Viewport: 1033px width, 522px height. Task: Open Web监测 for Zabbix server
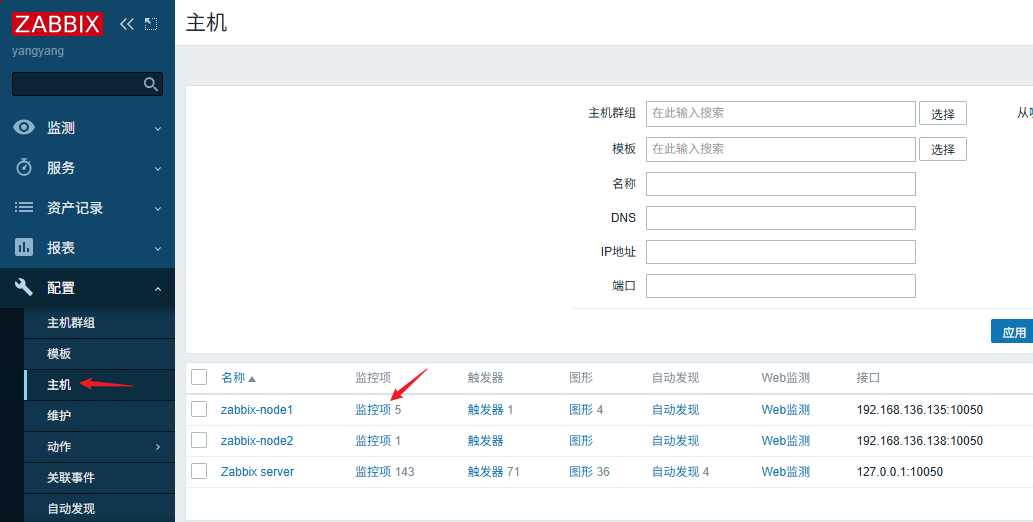[785, 471]
